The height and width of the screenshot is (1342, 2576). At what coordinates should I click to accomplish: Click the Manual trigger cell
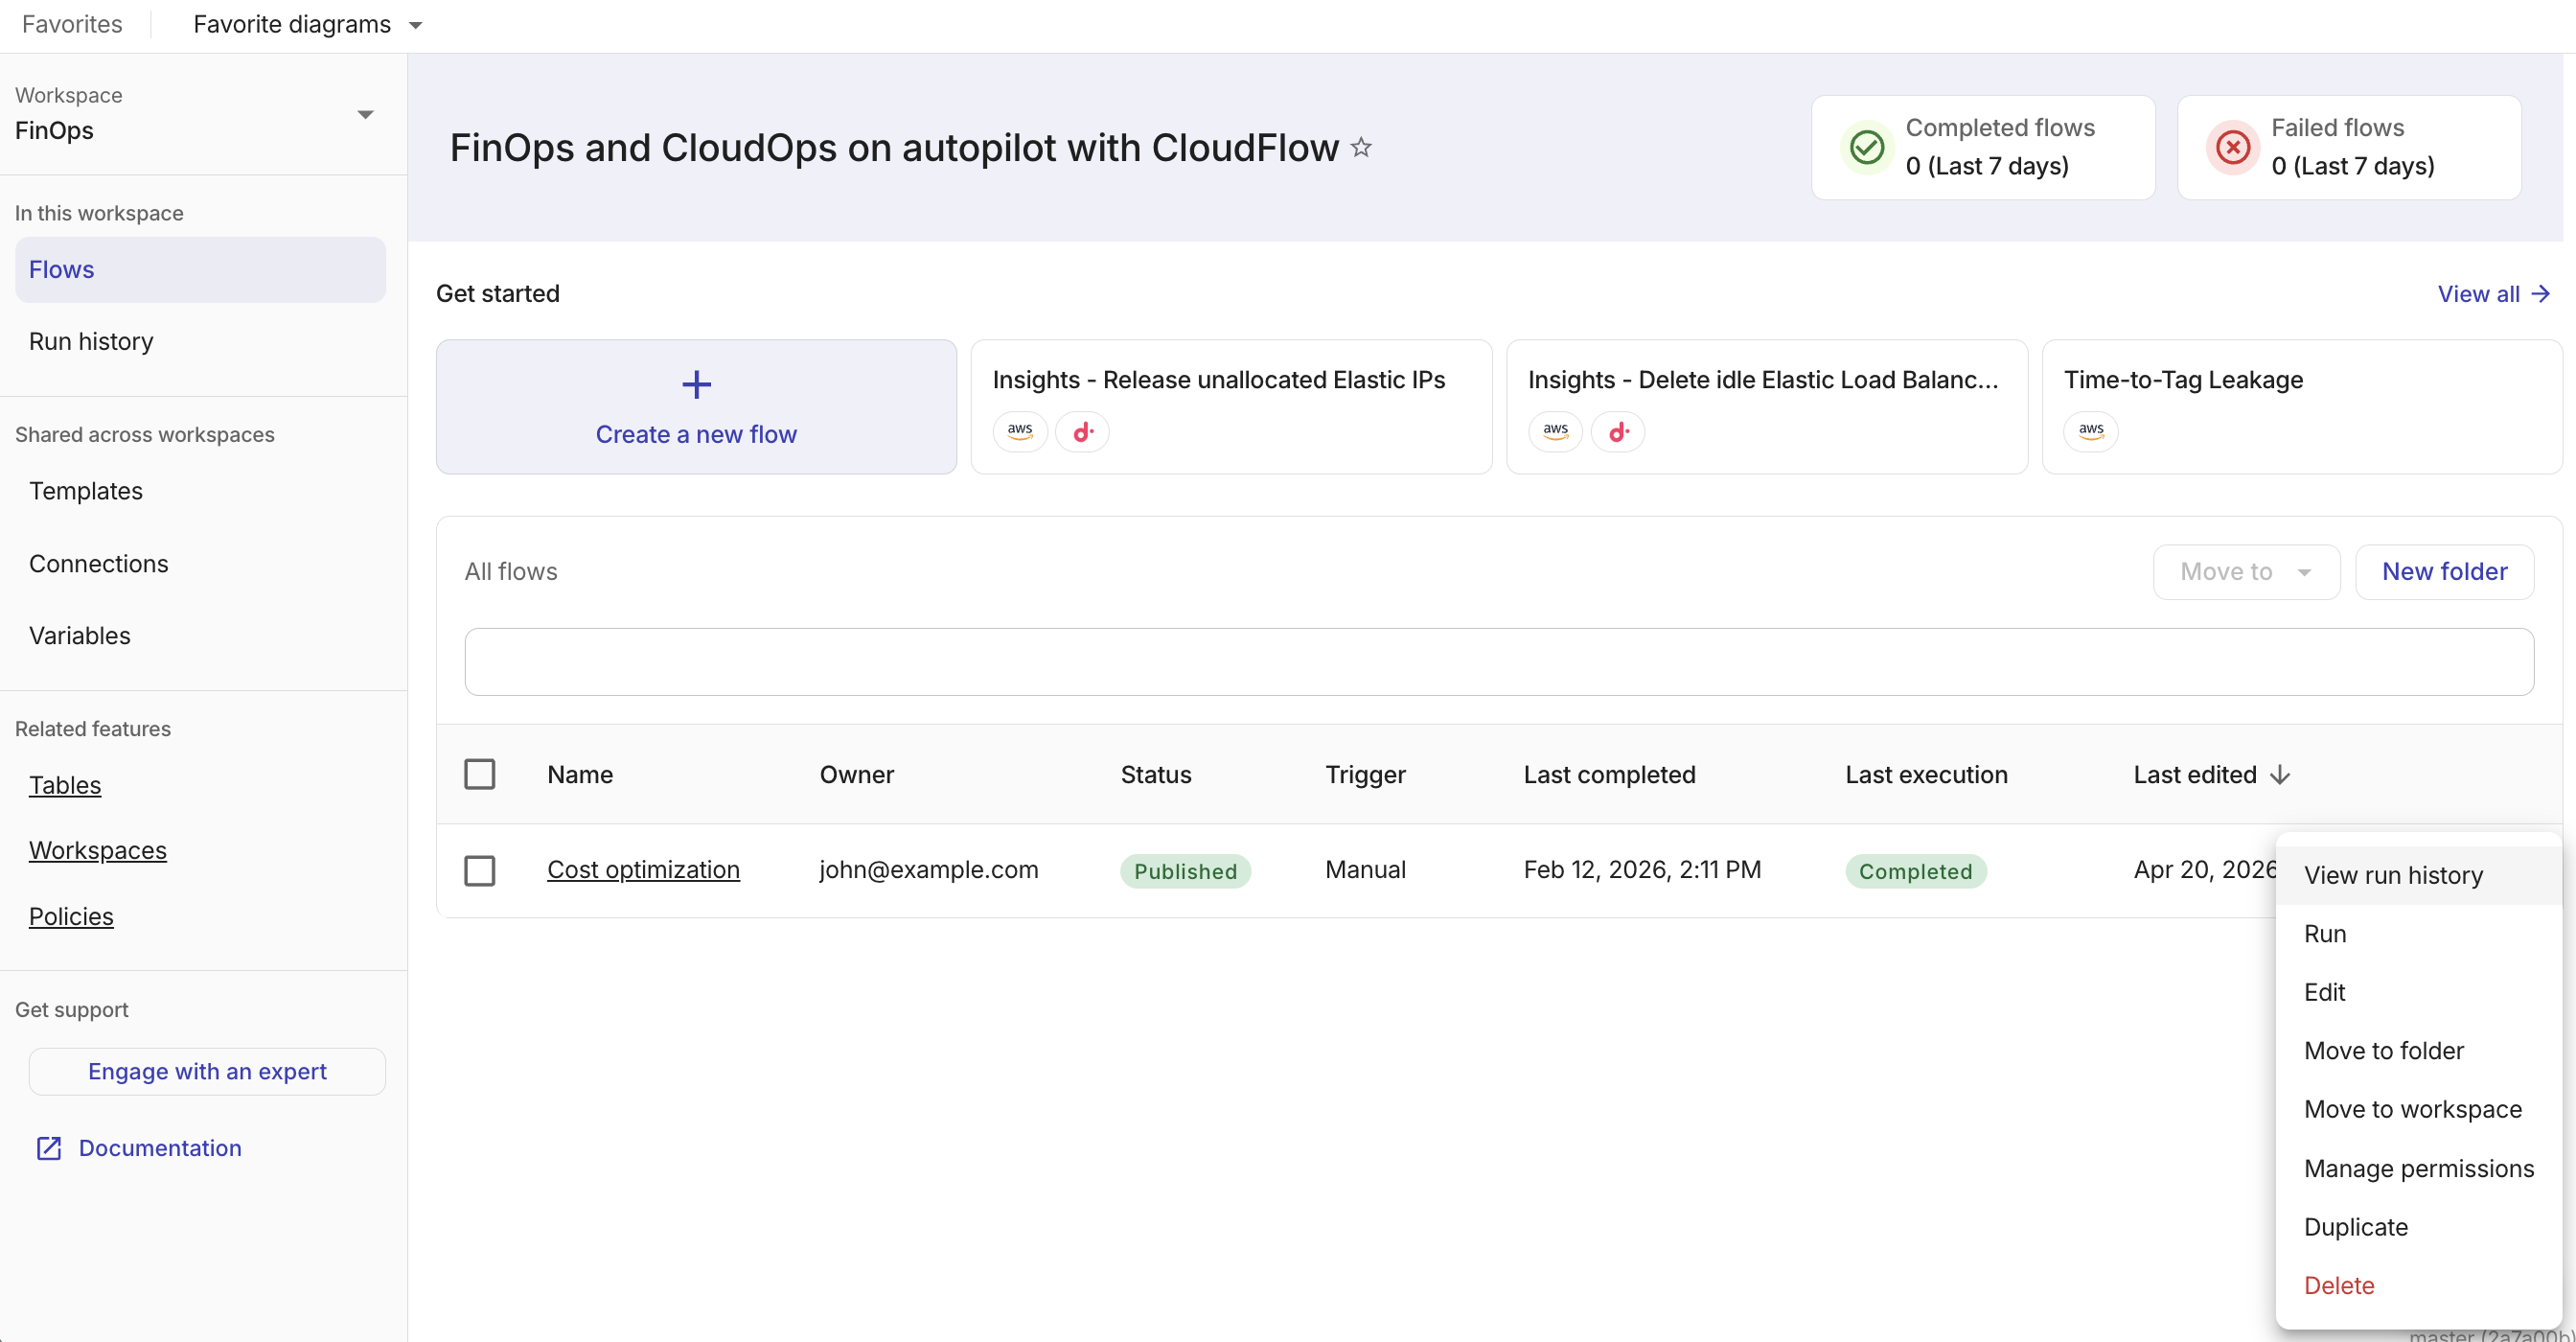[x=1365, y=870]
